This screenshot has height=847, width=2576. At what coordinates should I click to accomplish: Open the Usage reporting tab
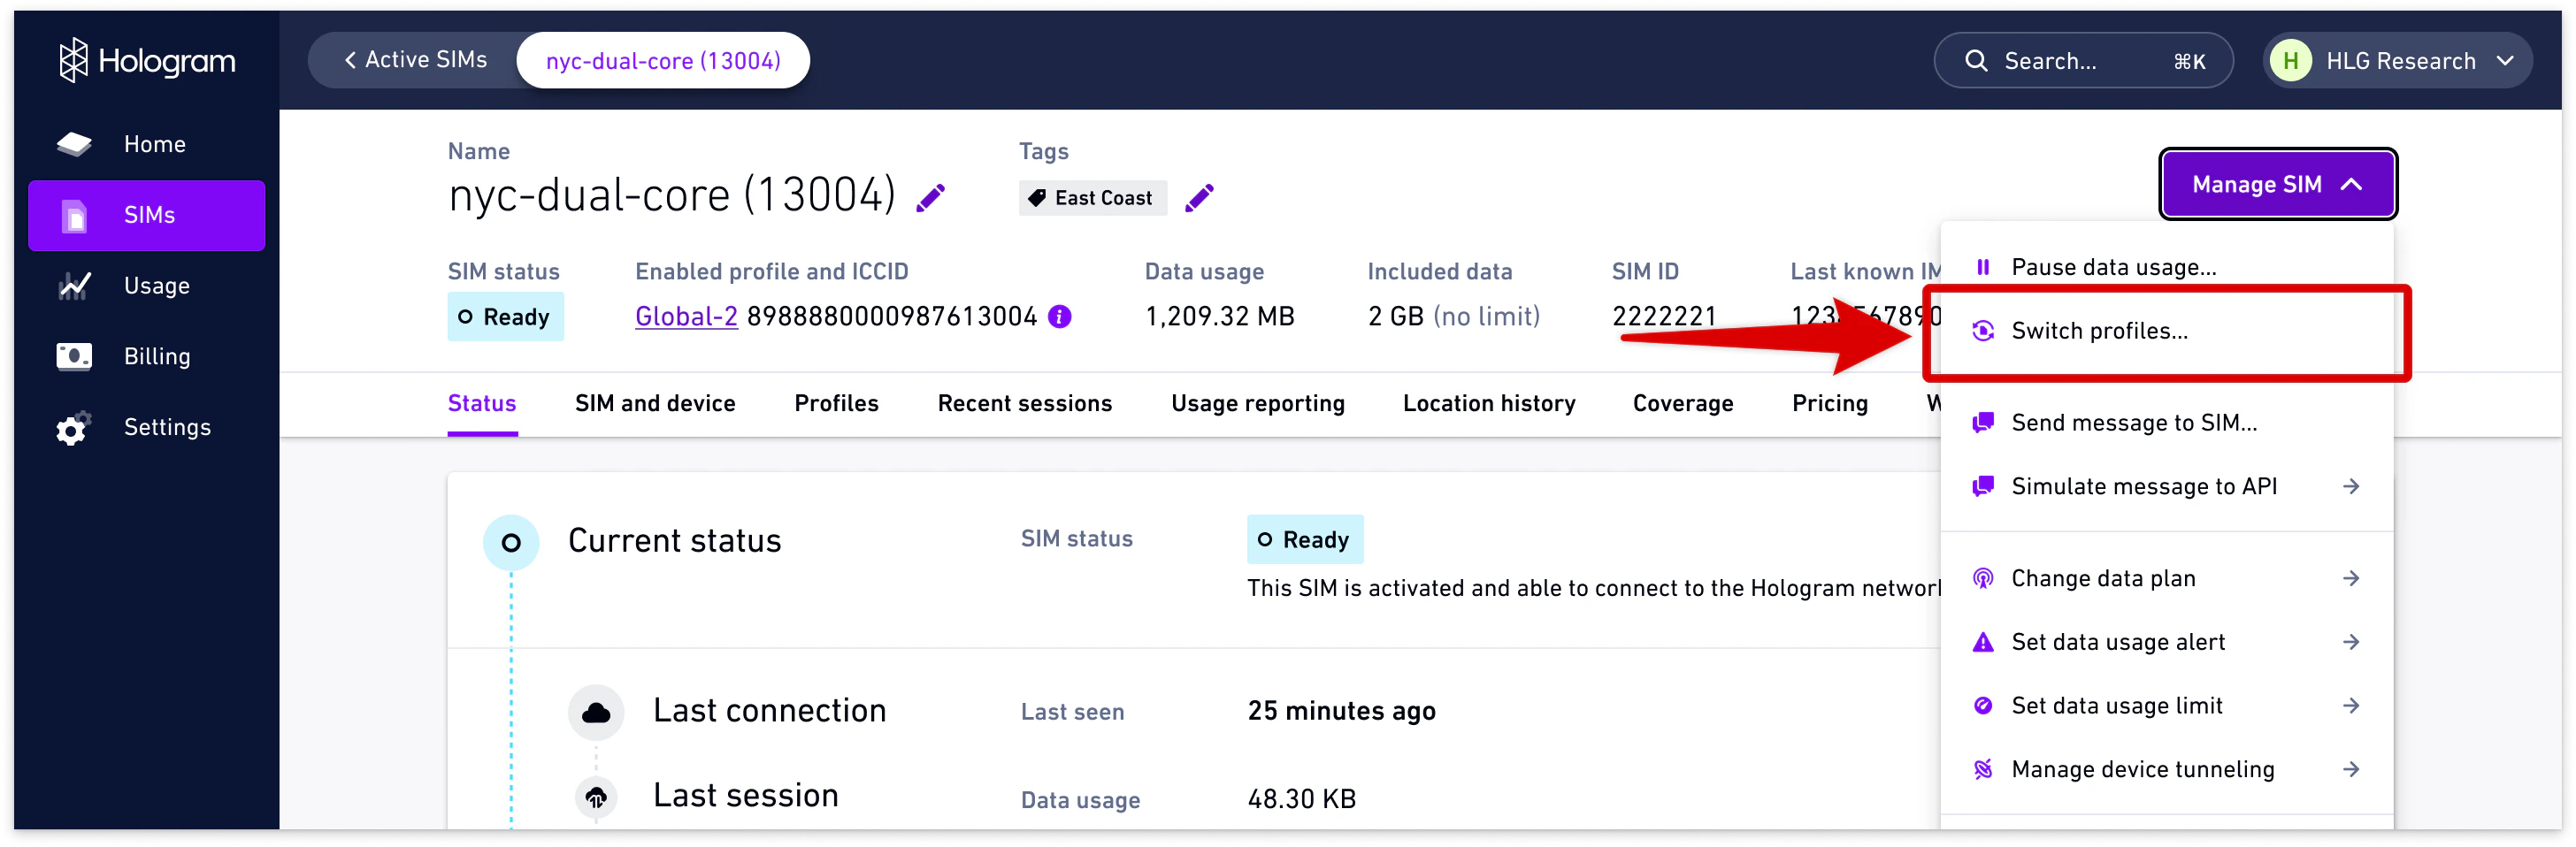(x=1257, y=404)
